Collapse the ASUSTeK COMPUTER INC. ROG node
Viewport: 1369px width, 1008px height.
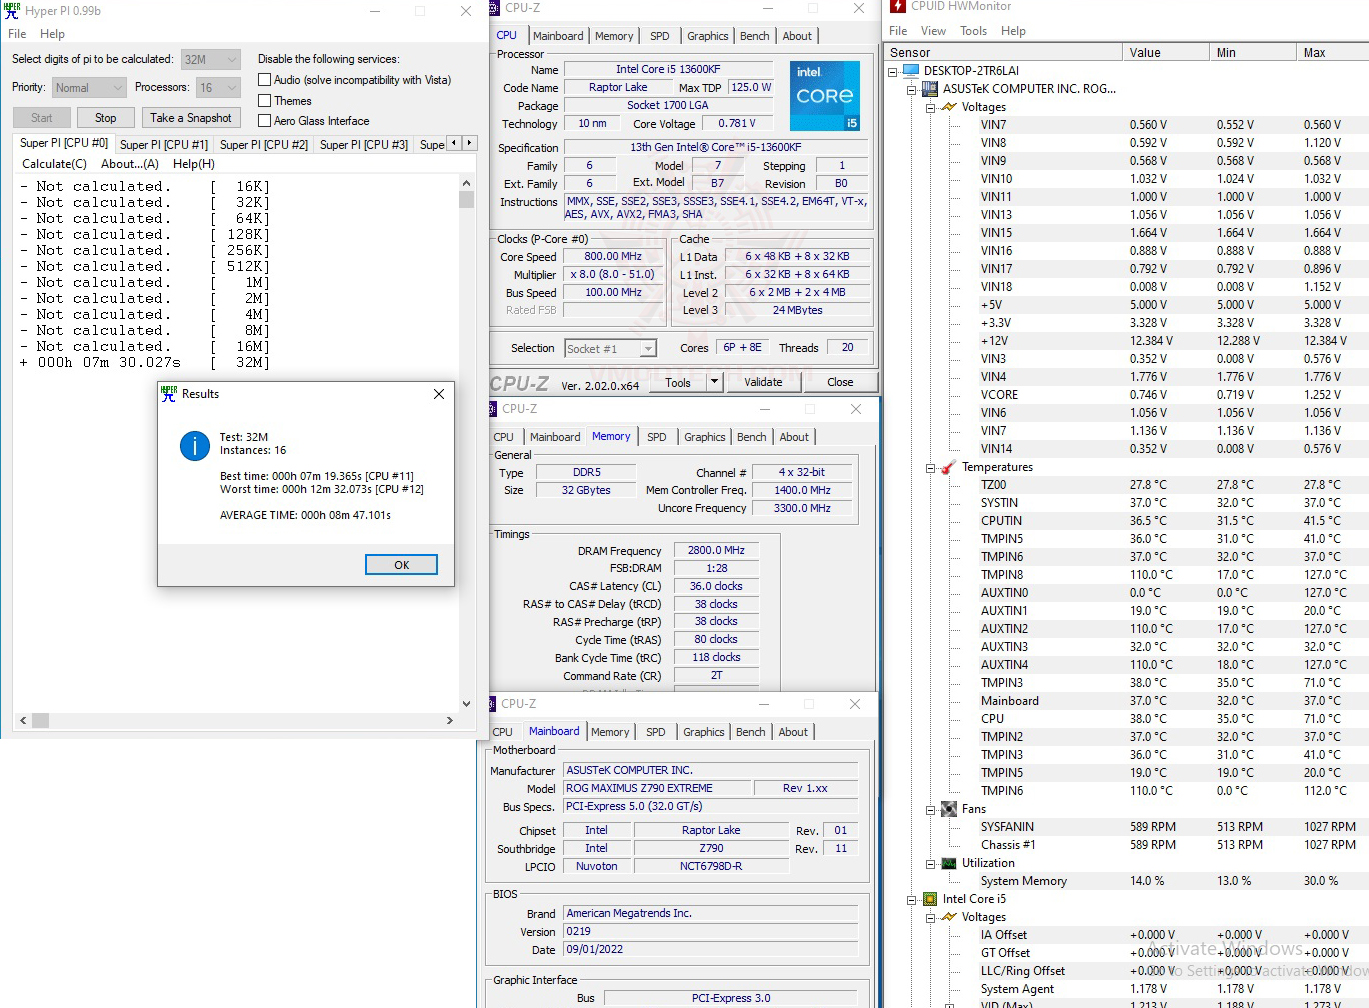912,89
